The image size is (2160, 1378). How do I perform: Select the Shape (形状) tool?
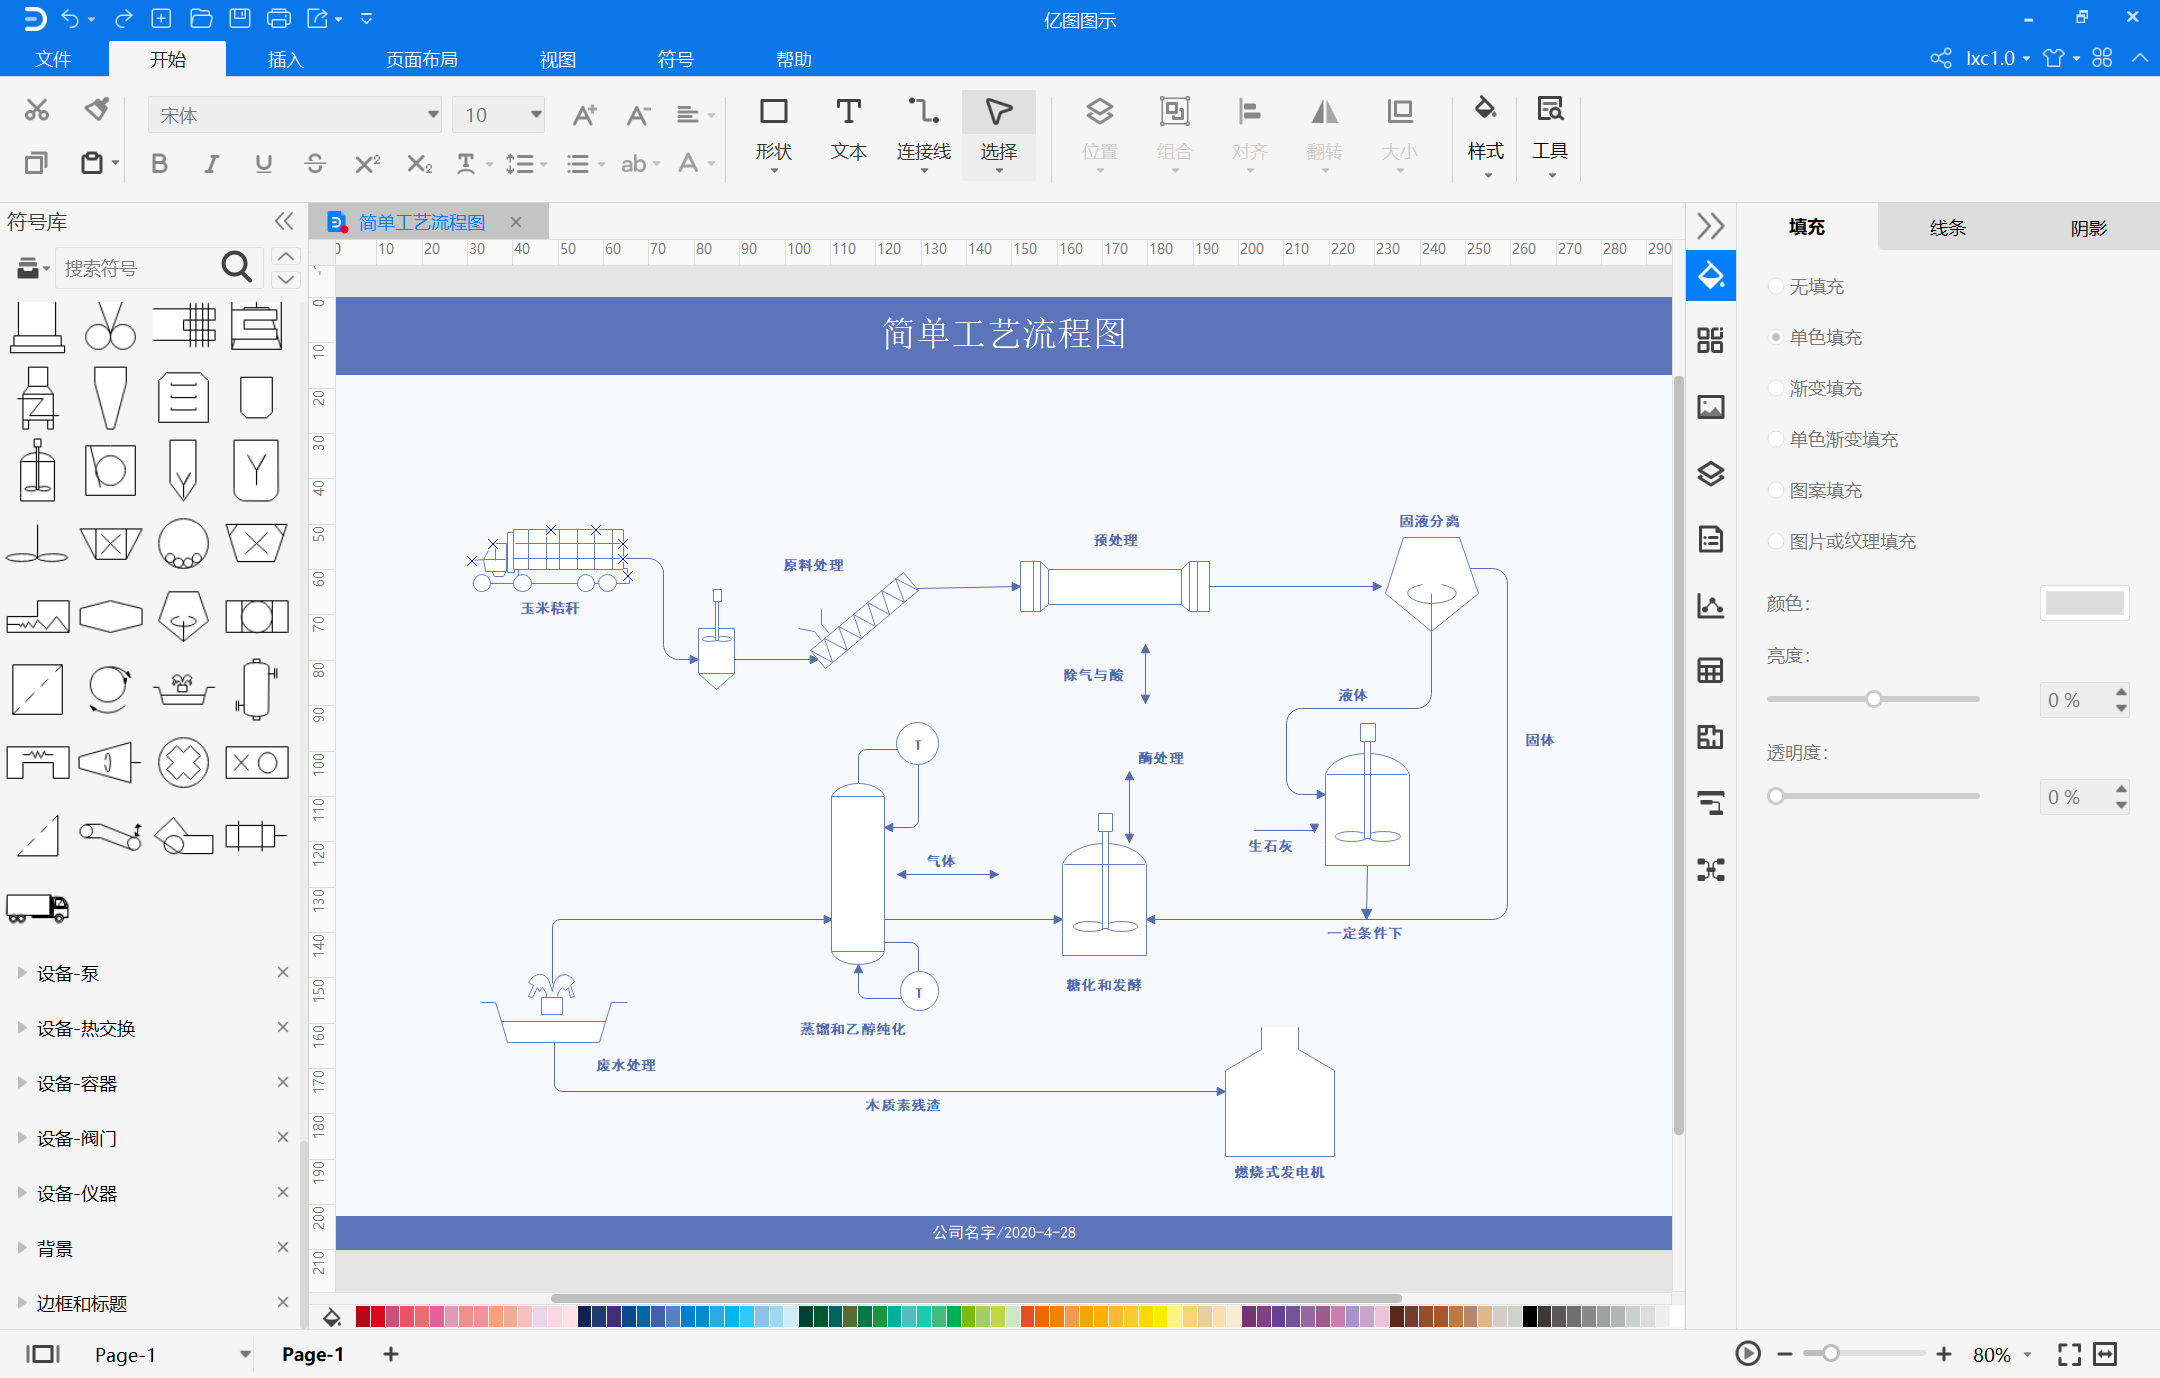[773, 133]
